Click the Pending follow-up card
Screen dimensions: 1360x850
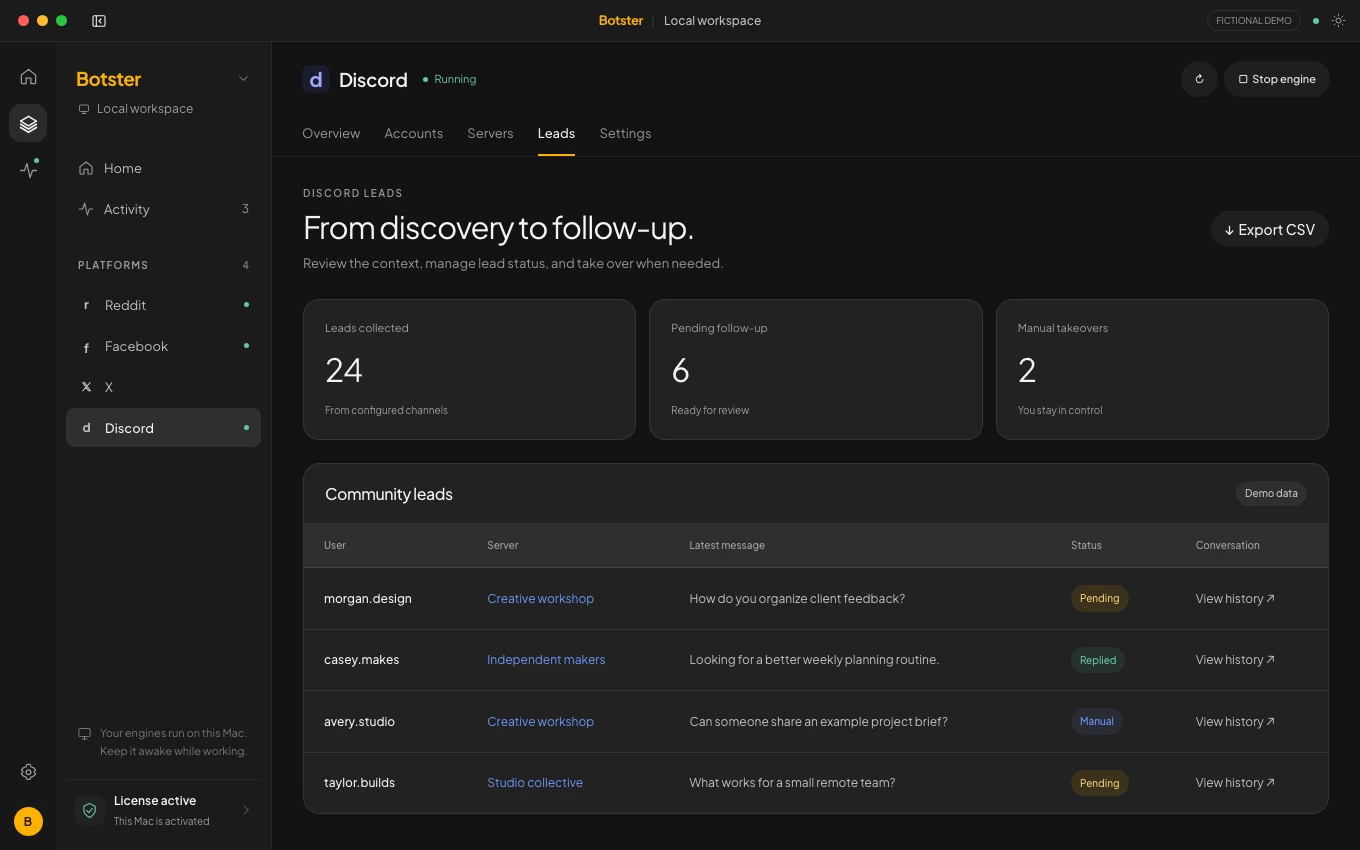click(816, 369)
